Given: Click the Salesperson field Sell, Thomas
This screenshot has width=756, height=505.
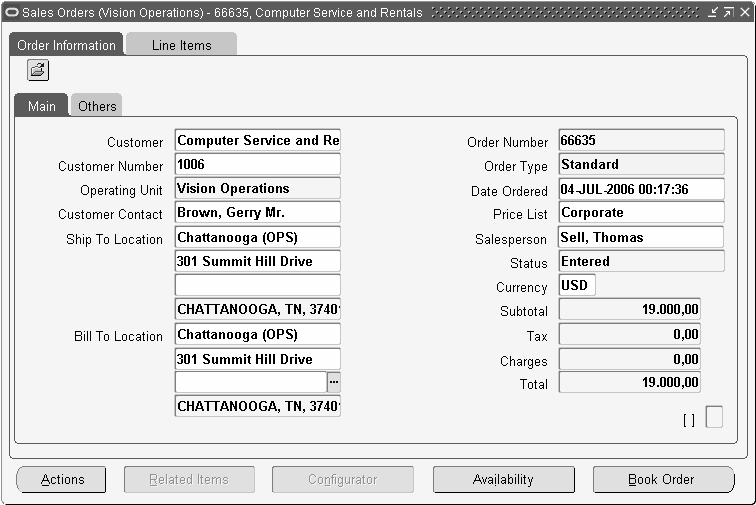Looking at the screenshot, I should [x=642, y=237].
